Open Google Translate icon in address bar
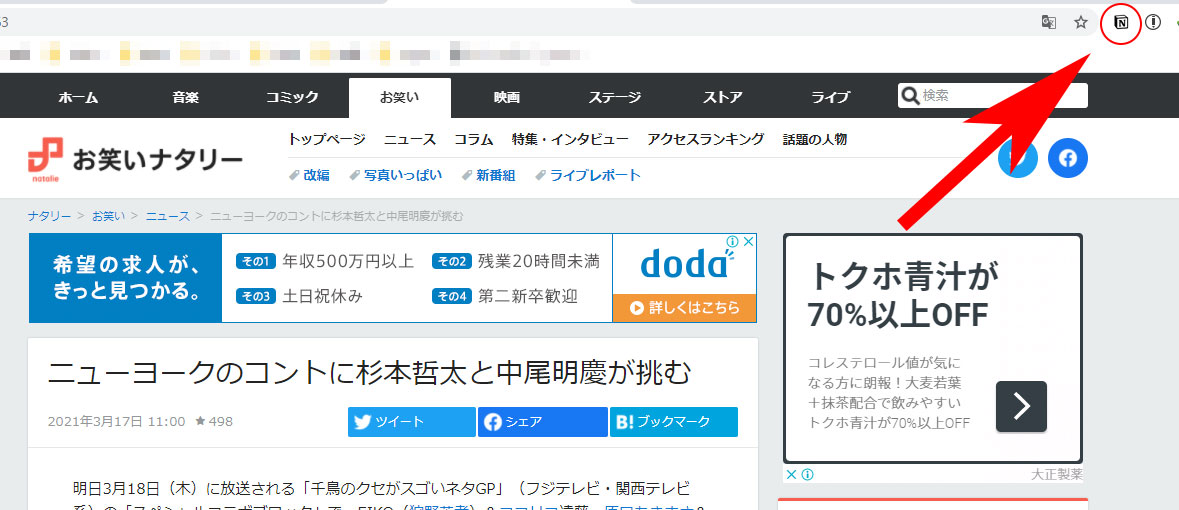The height and width of the screenshot is (510, 1179). point(1049,23)
